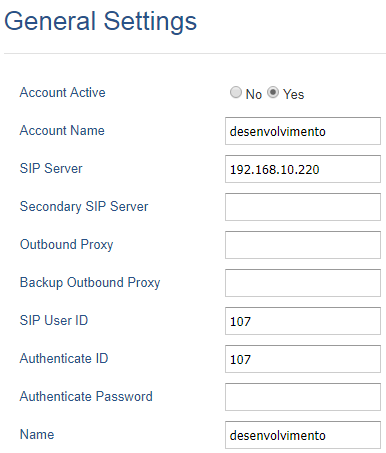Click the SIP User ID label
386x453 pixels.
coord(54,320)
